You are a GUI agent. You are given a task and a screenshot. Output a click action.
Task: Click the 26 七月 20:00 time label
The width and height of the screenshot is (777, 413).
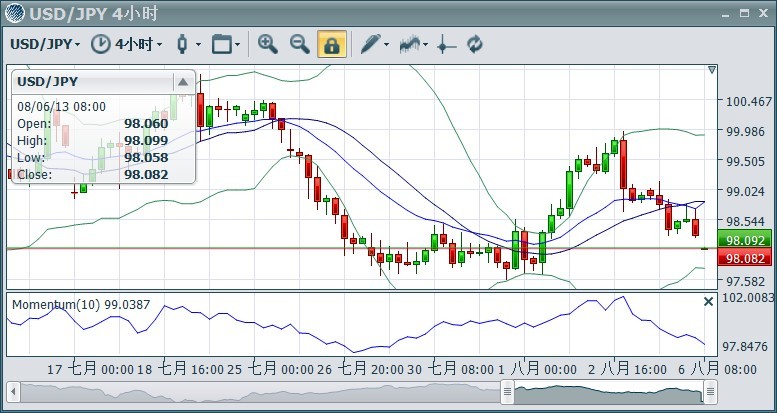point(360,369)
